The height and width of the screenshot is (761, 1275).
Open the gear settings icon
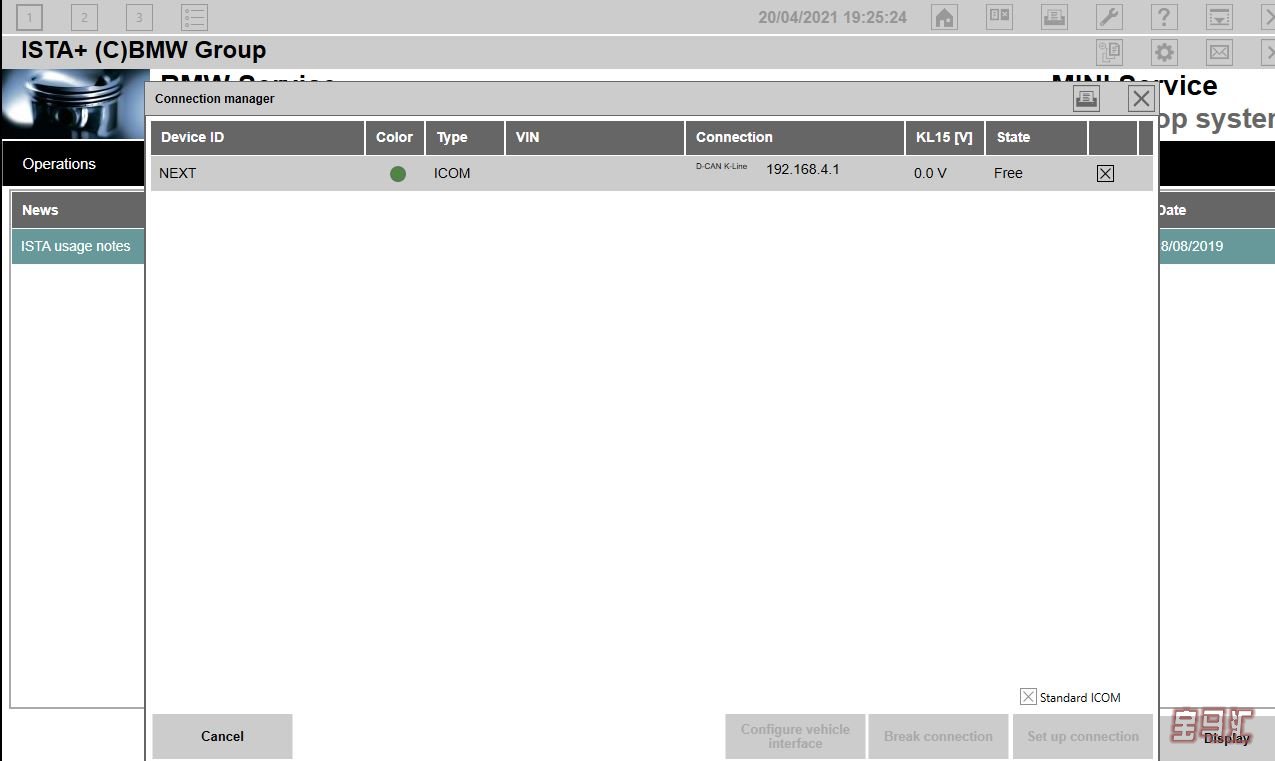coord(1164,52)
